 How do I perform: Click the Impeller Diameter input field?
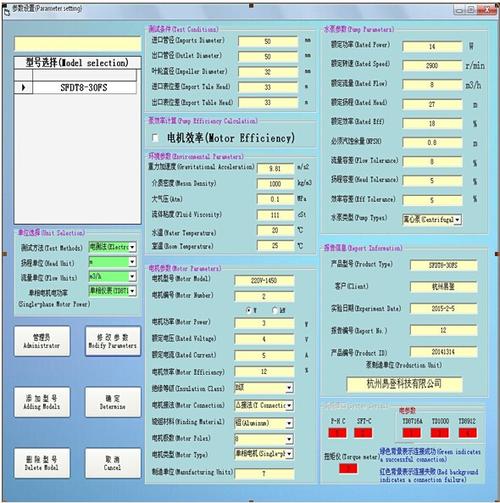(268, 72)
